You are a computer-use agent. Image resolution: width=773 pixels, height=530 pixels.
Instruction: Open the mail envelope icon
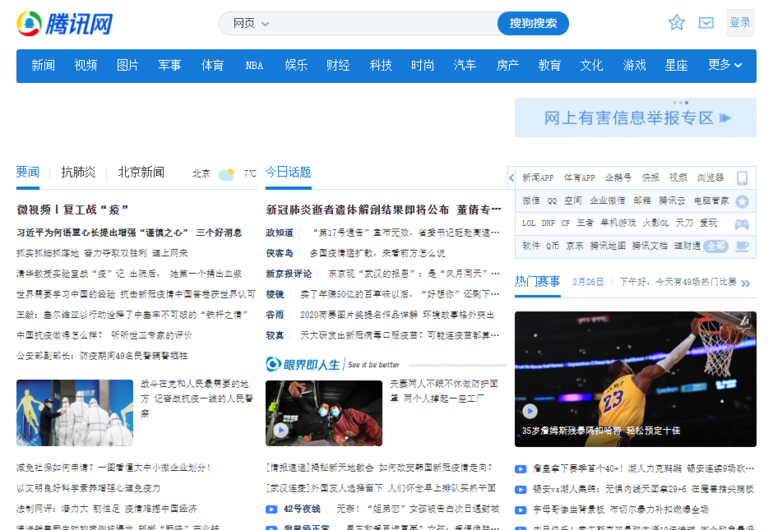point(706,23)
